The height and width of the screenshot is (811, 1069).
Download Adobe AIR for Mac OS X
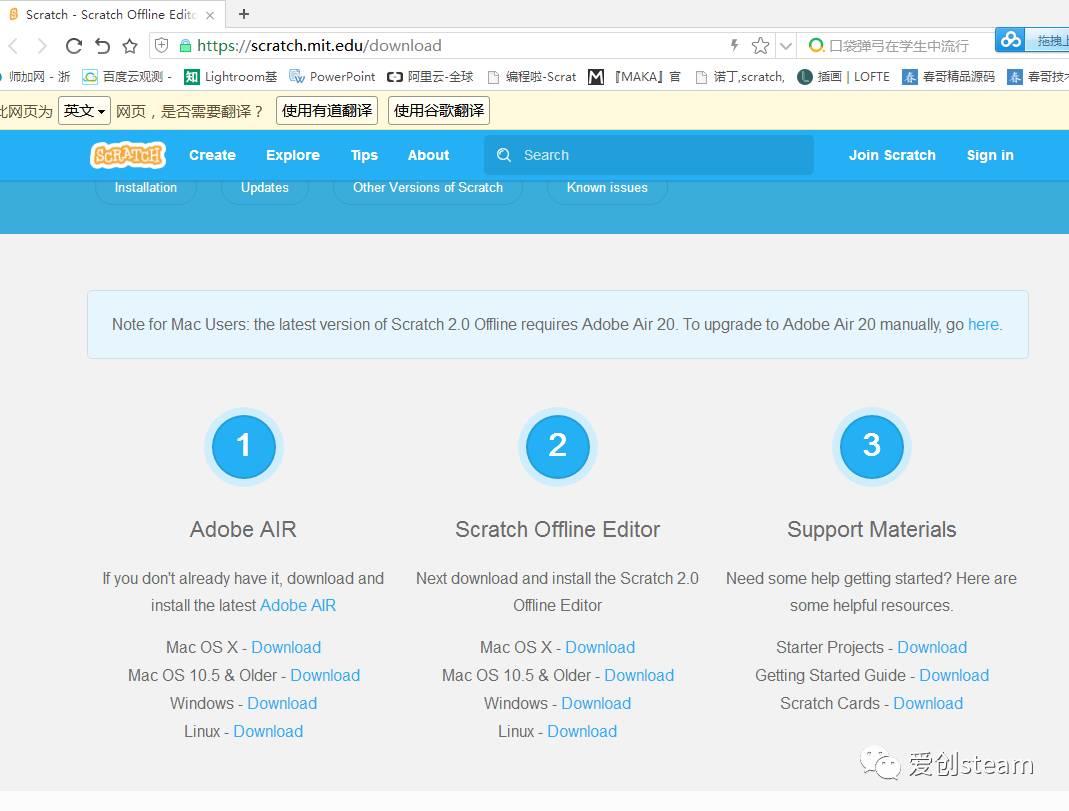pos(286,647)
